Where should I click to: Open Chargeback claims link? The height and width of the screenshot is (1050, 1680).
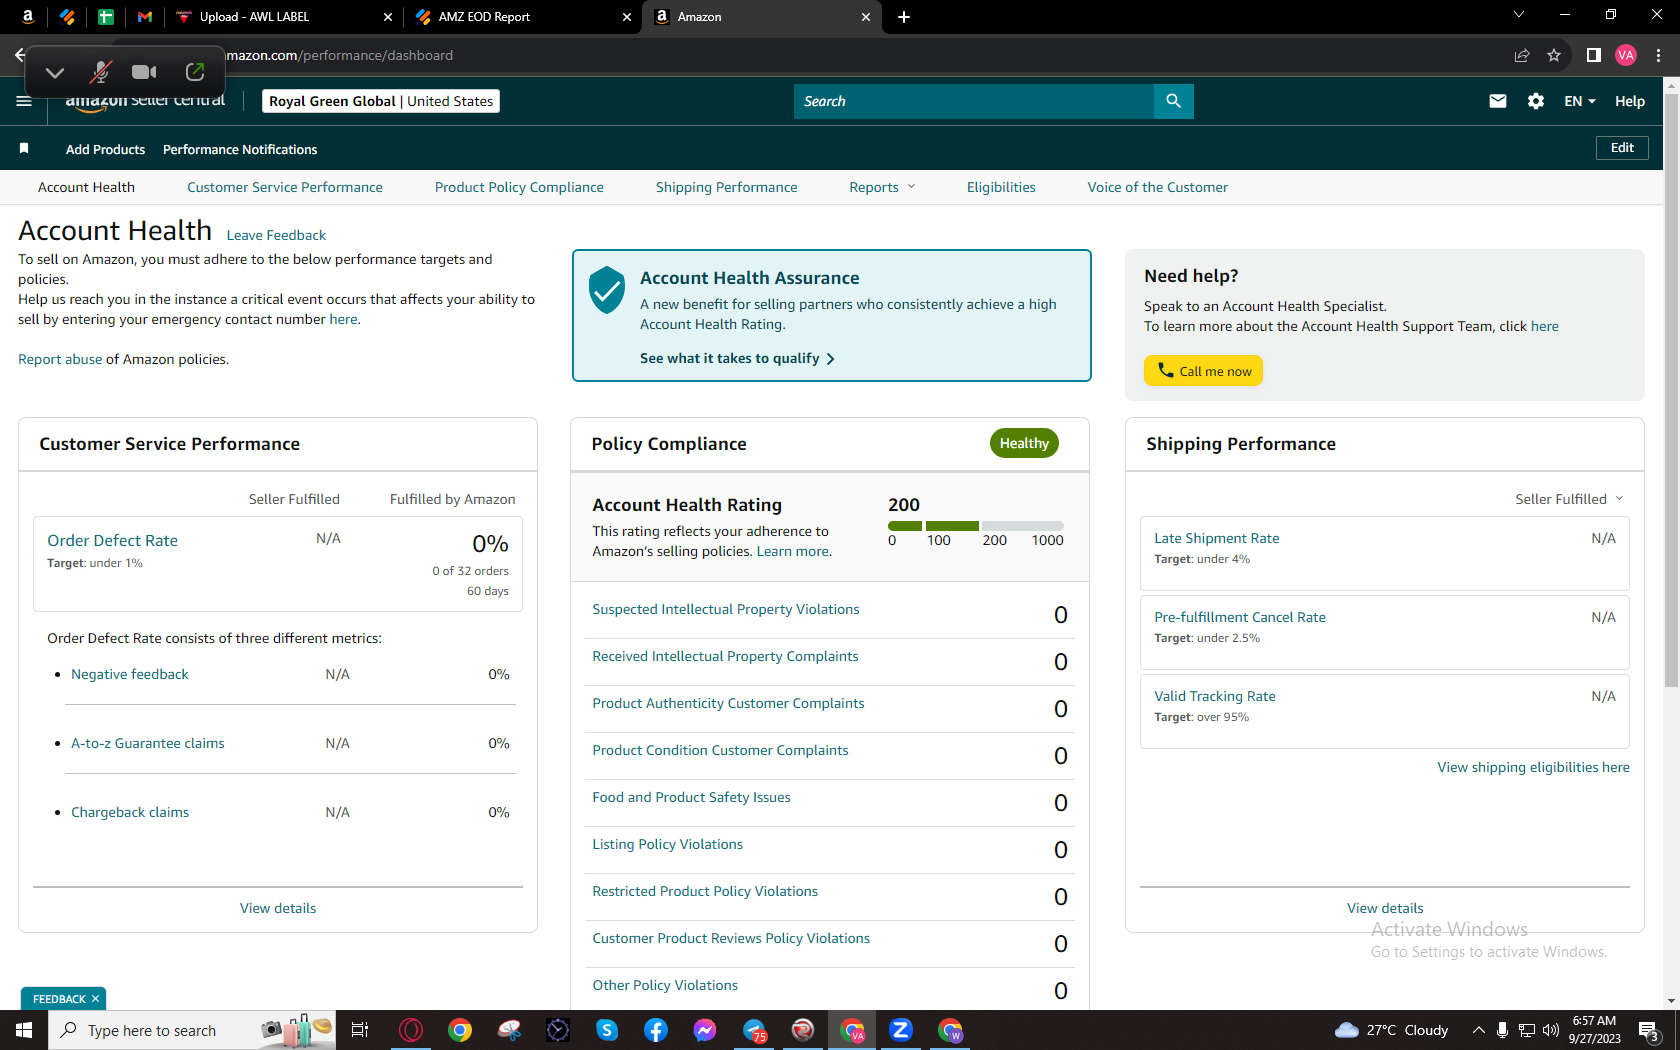point(130,812)
